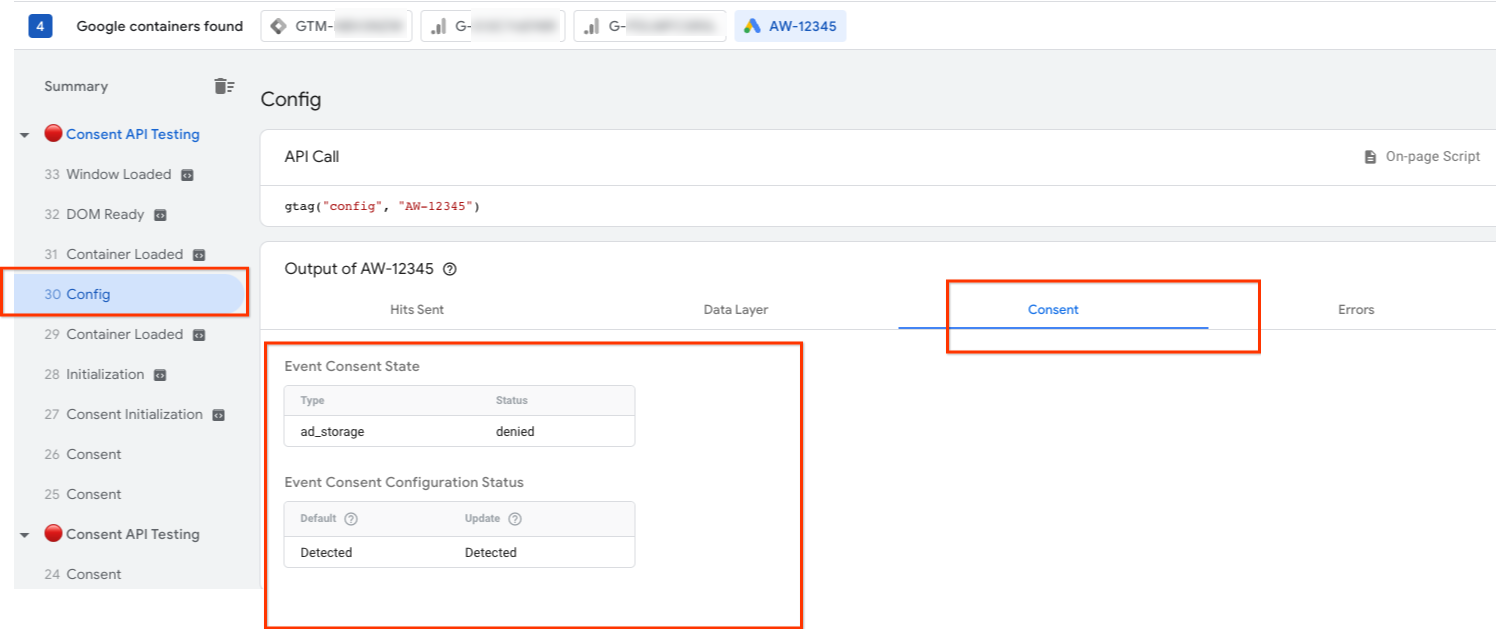
Task: Select event 32 DOM Ready
Action: 105,214
